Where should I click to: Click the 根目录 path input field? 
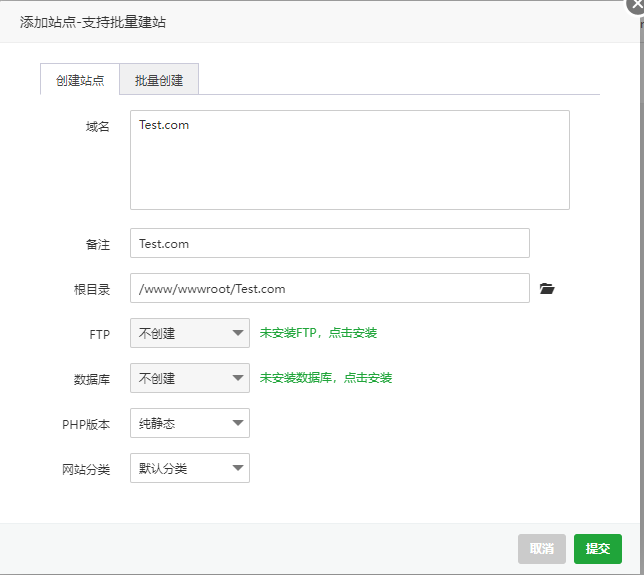point(329,288)
